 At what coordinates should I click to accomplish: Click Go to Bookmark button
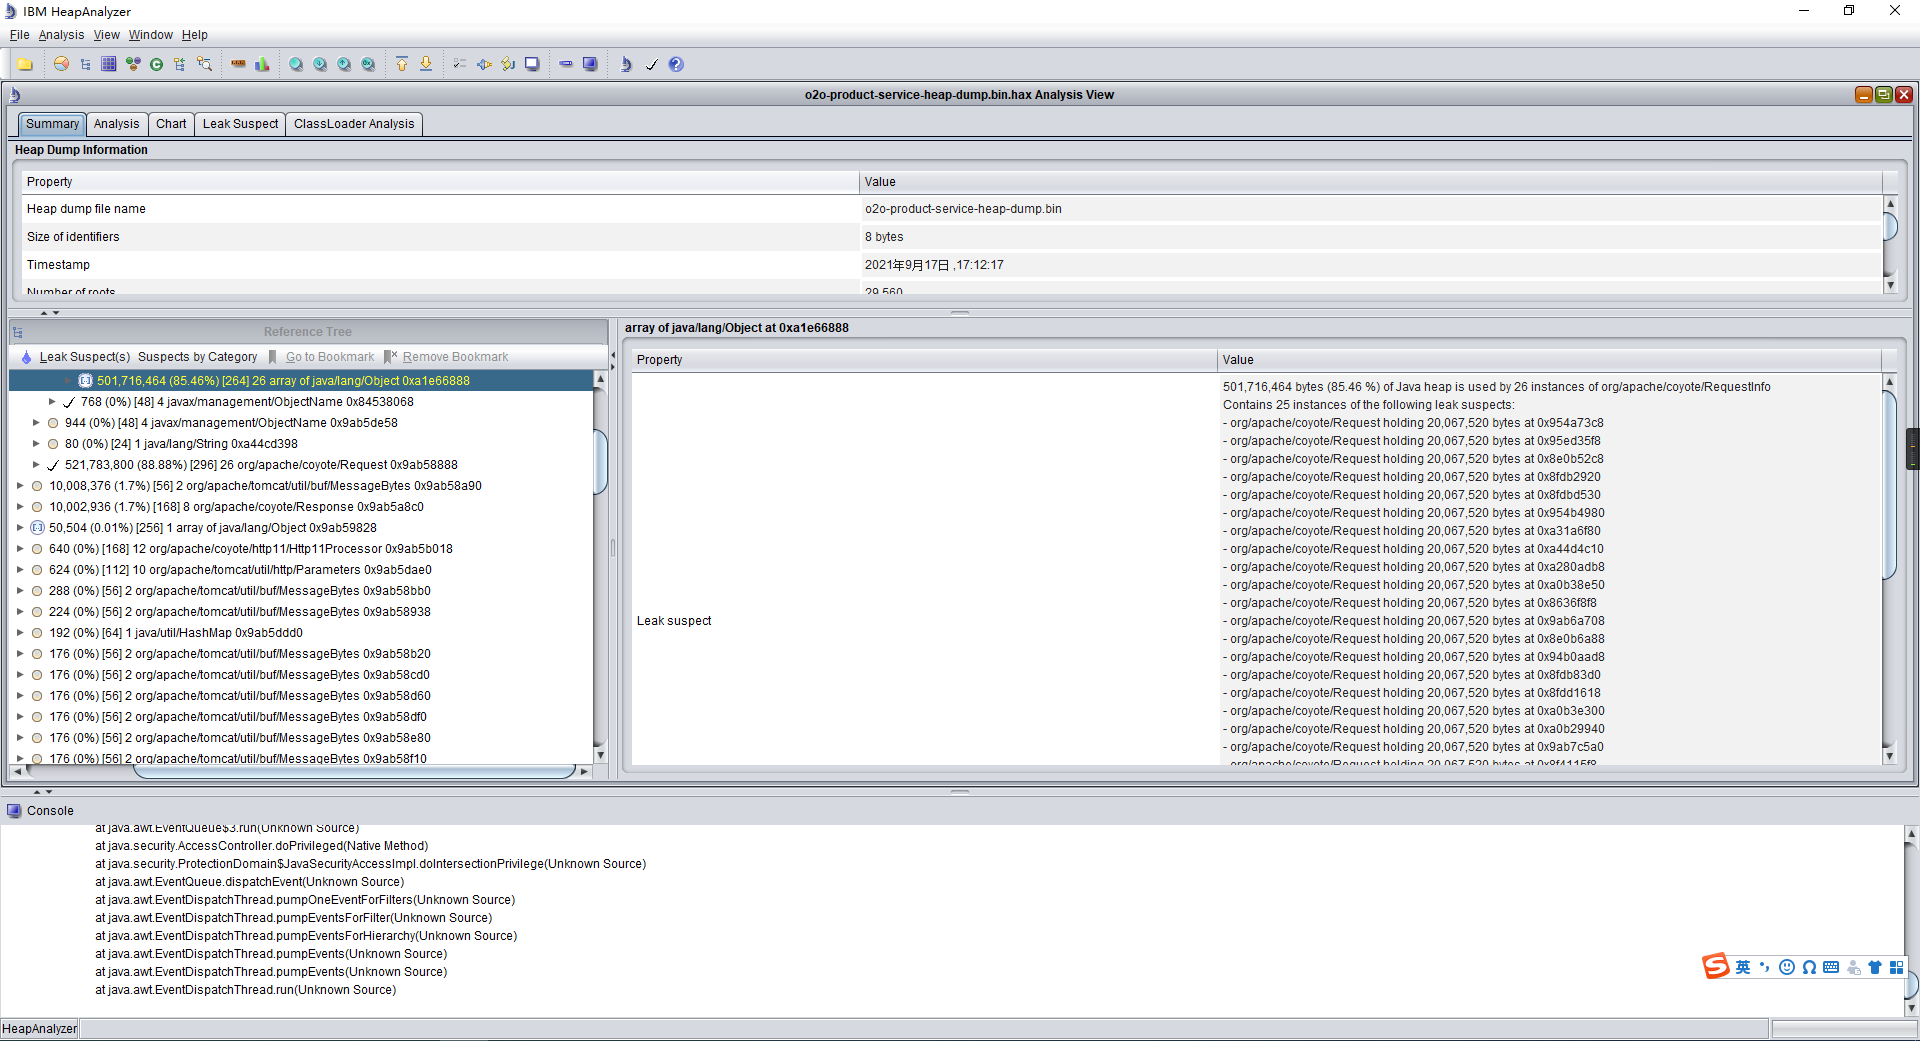point(322,357)
